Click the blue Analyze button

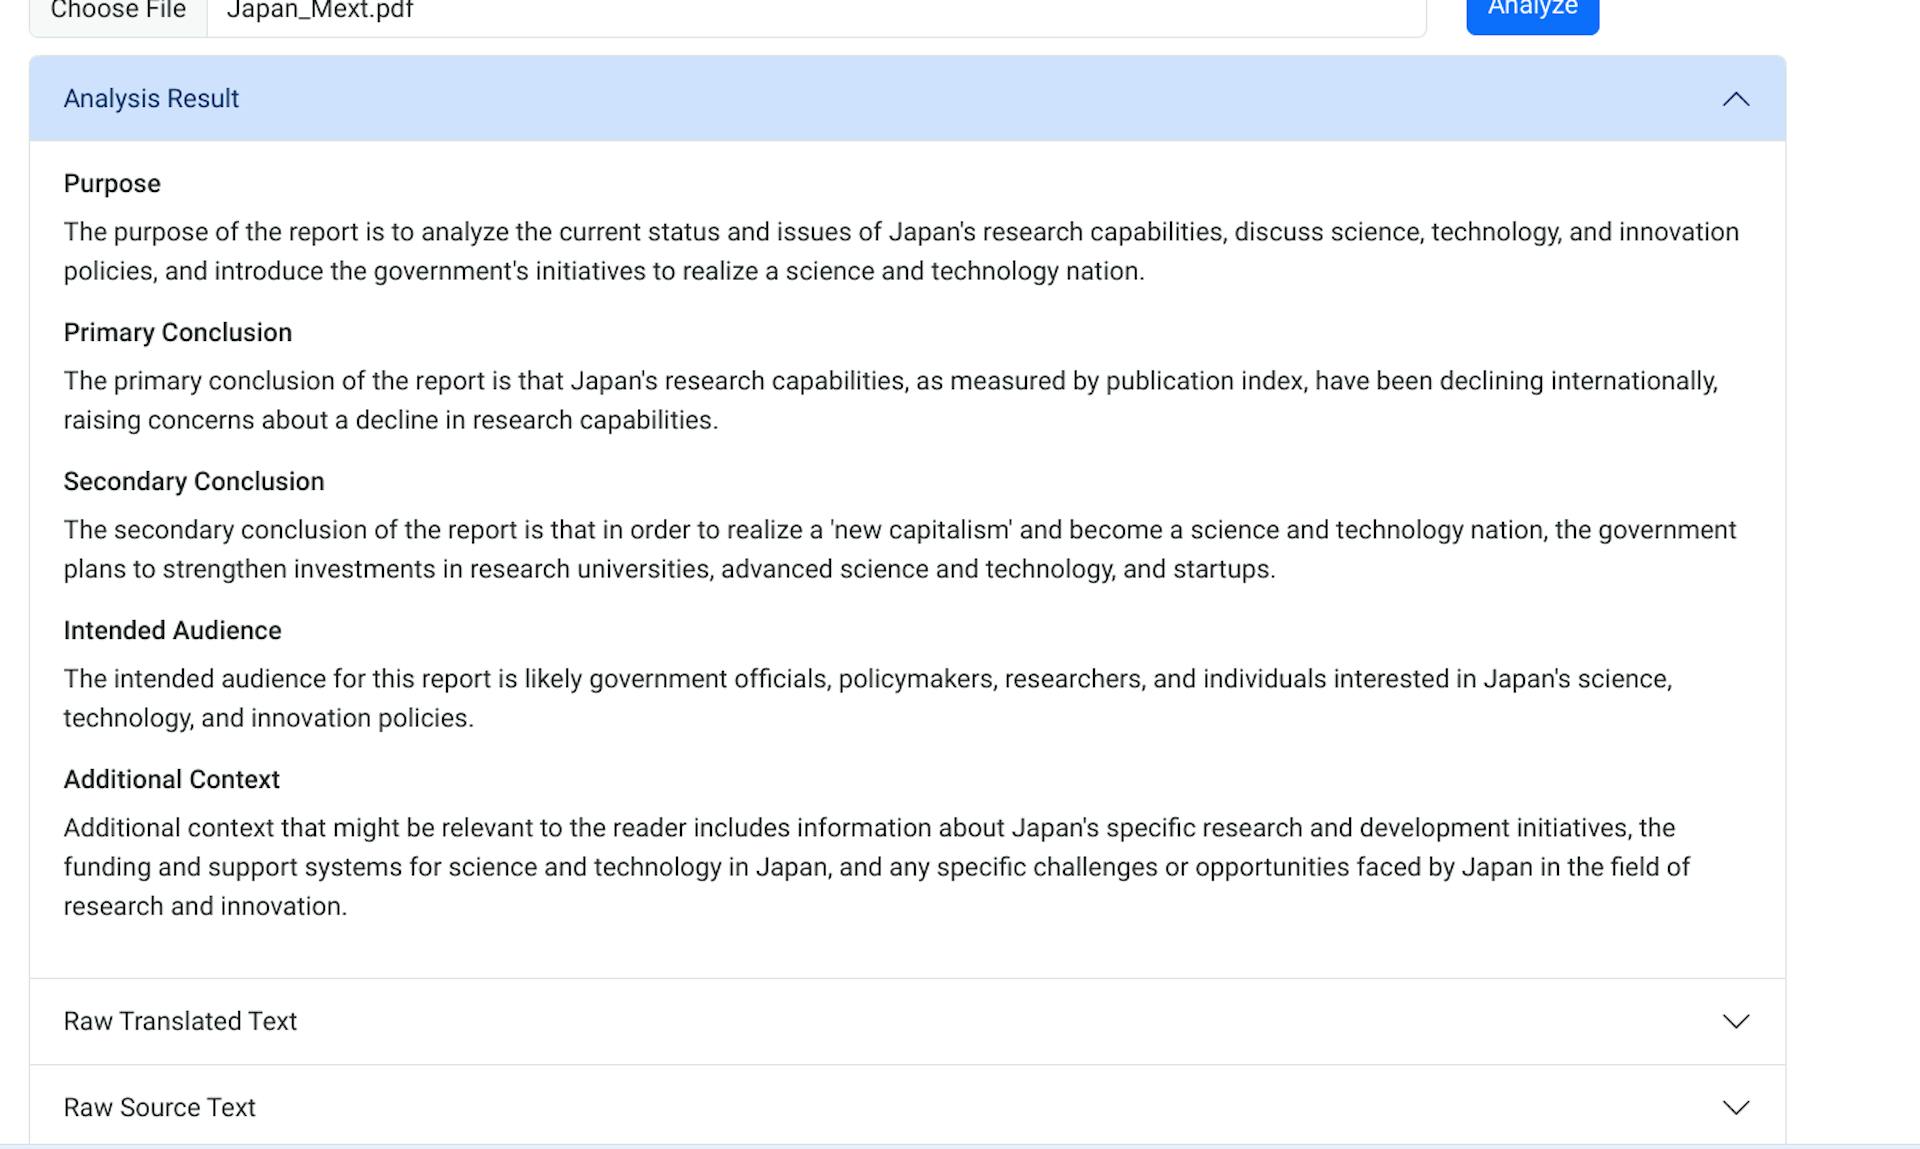(x=1532, y=10)
